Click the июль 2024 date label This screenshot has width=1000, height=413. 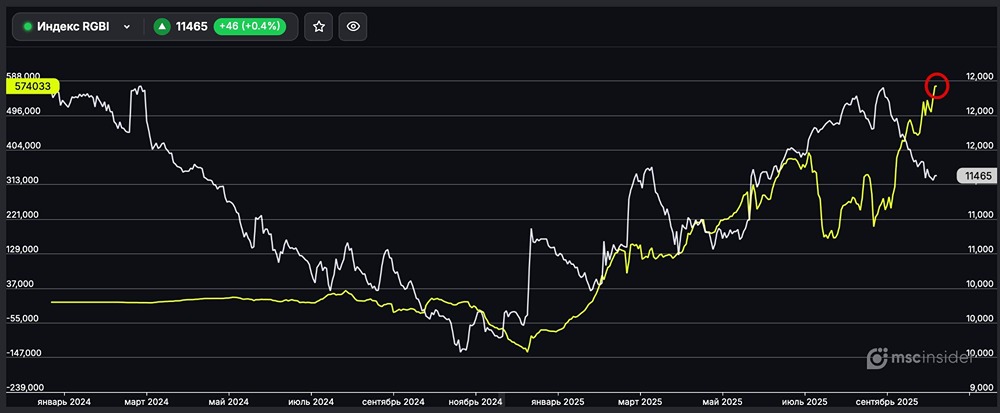(x=310, y=401)
